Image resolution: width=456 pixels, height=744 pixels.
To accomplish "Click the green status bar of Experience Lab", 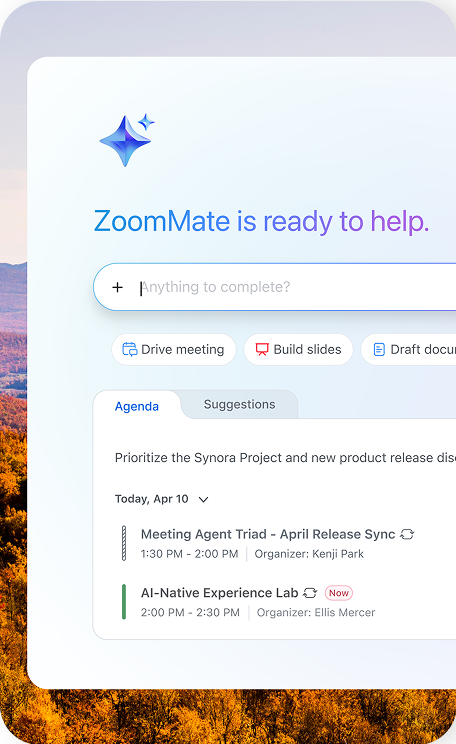I will 124,602.
